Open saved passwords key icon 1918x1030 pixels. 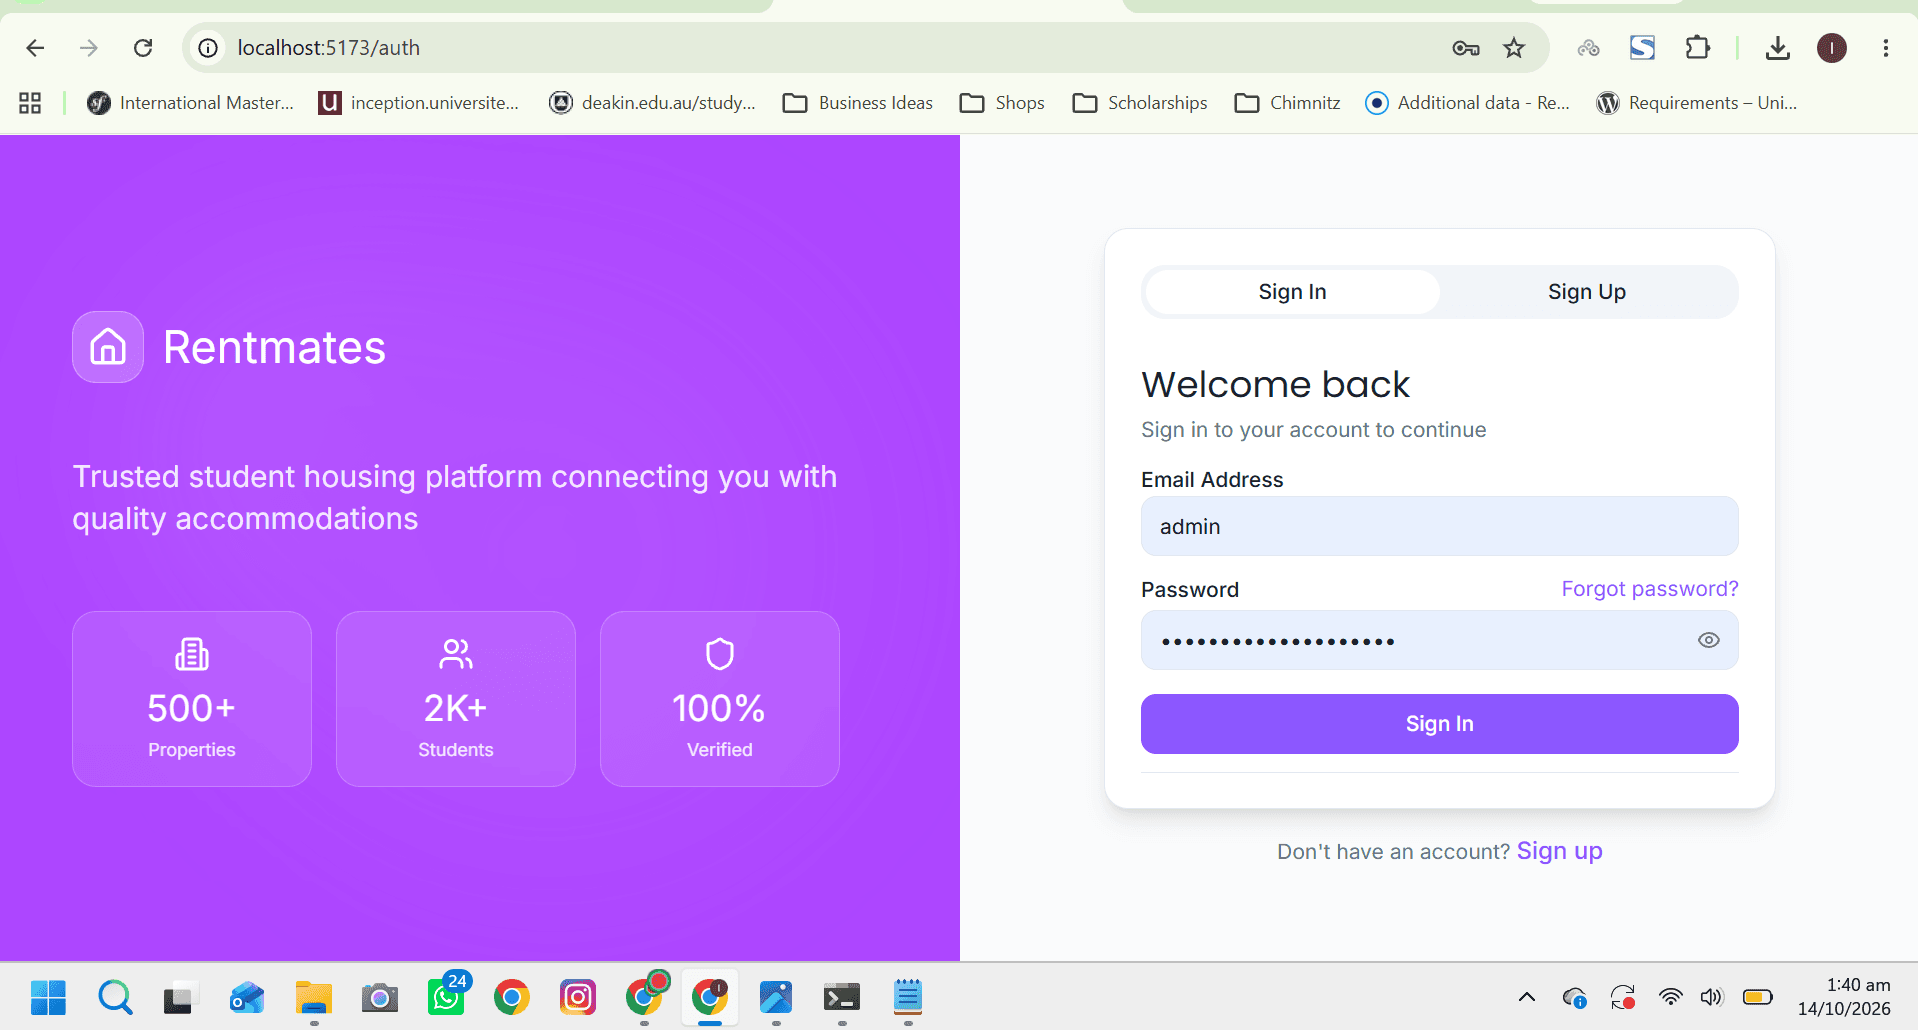[x=1466, y=48]
